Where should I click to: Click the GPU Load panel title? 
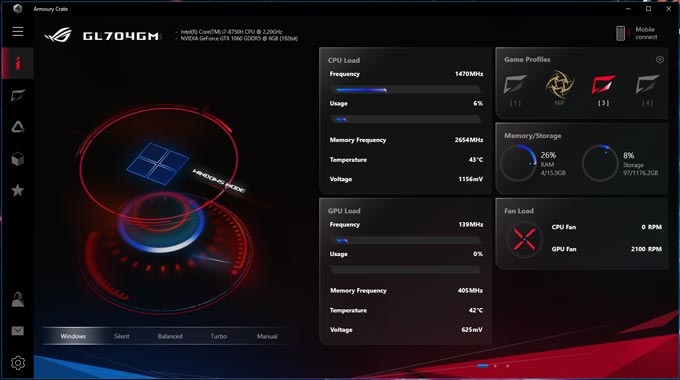(x=344, y=211)
